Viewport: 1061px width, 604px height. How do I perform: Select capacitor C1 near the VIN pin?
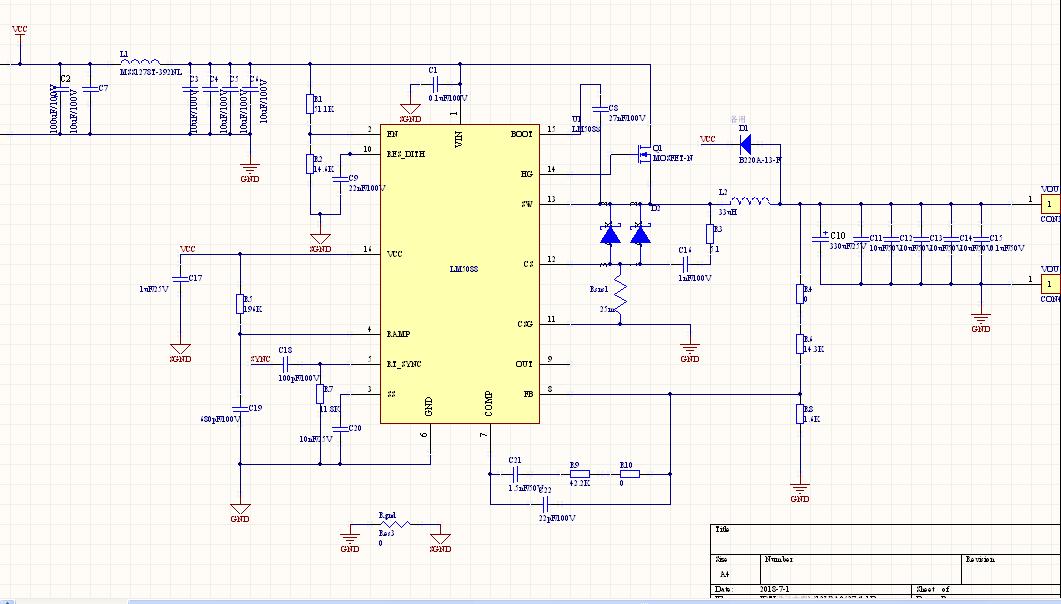tap(435, 84)
